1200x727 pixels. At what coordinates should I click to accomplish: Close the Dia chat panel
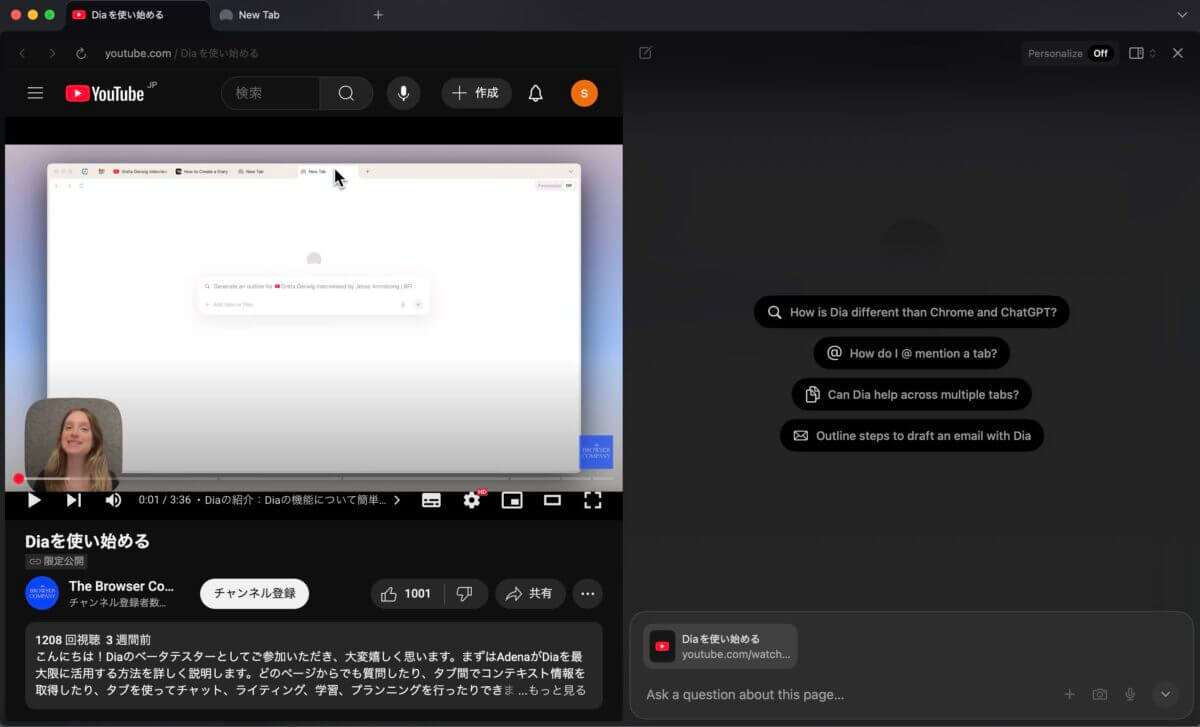click(1178, 53)
